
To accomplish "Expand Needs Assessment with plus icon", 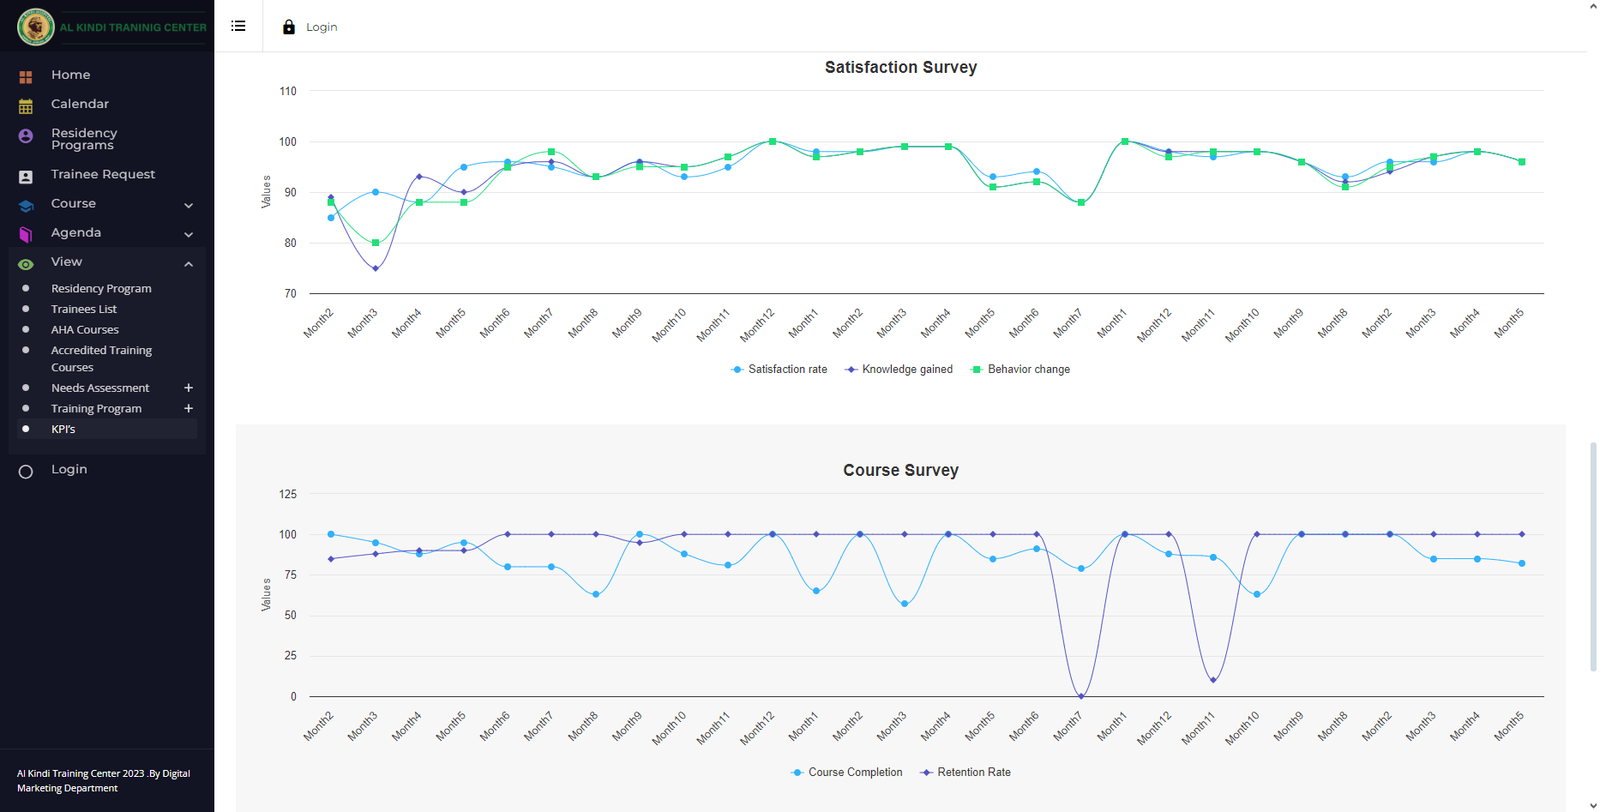I will click(188, 388).
